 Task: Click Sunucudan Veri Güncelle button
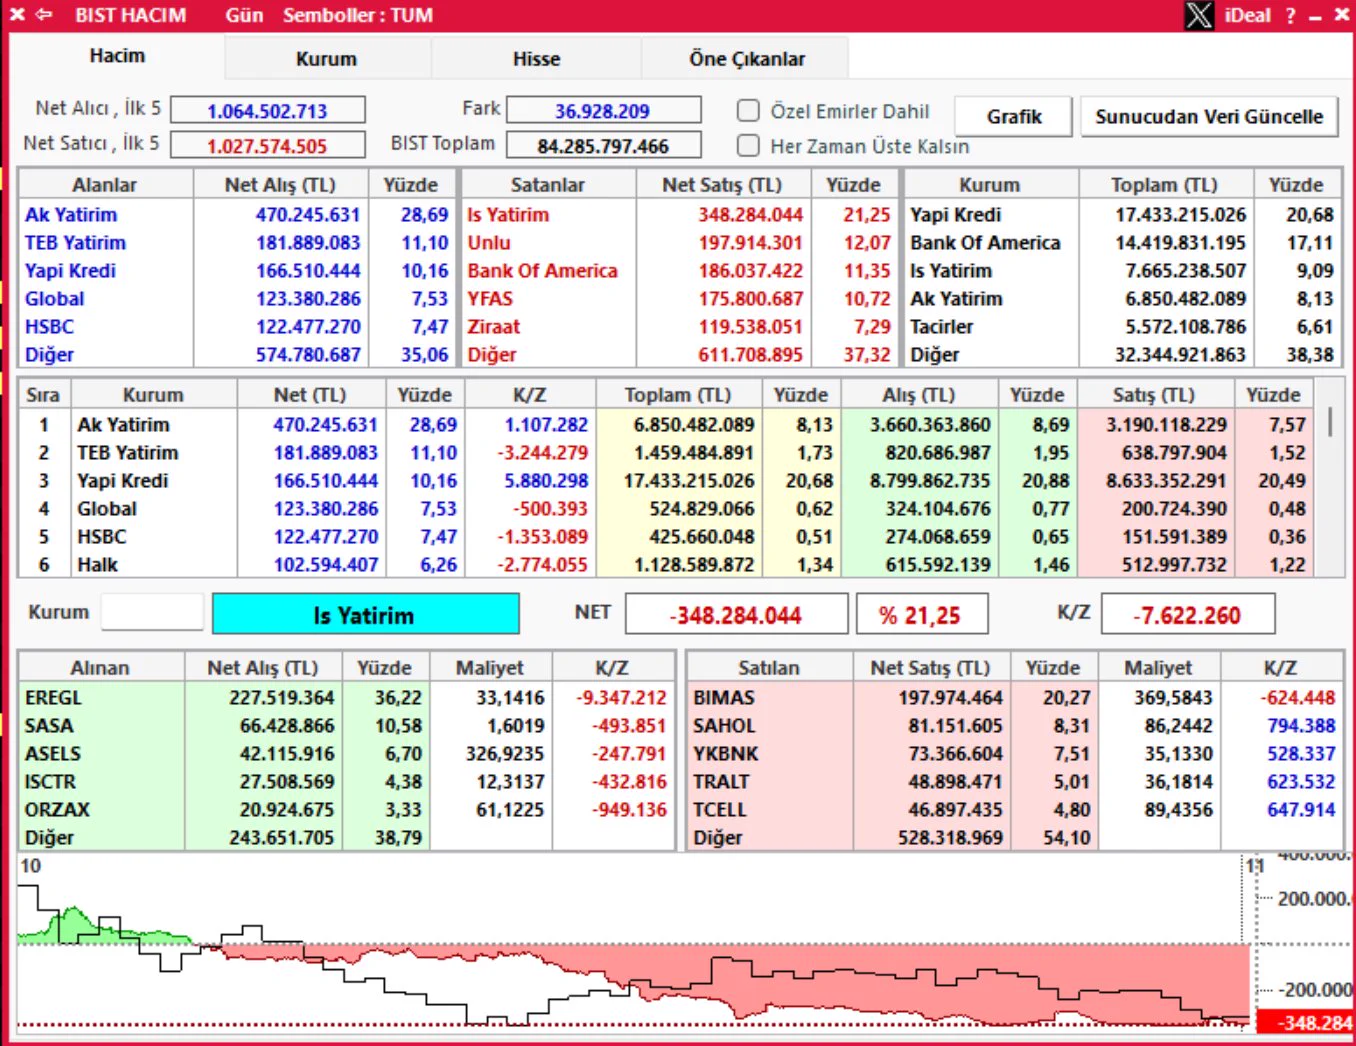point(1209,116)
